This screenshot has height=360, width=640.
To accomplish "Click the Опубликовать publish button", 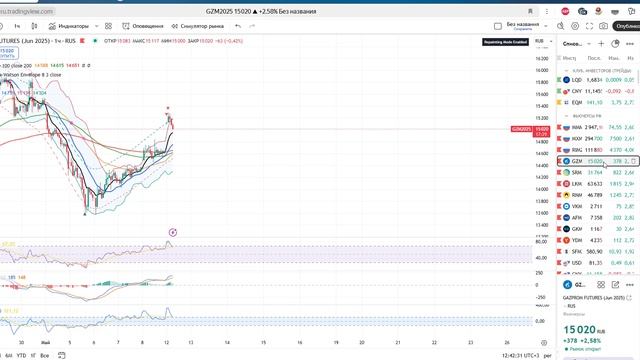I will (627, 26).
